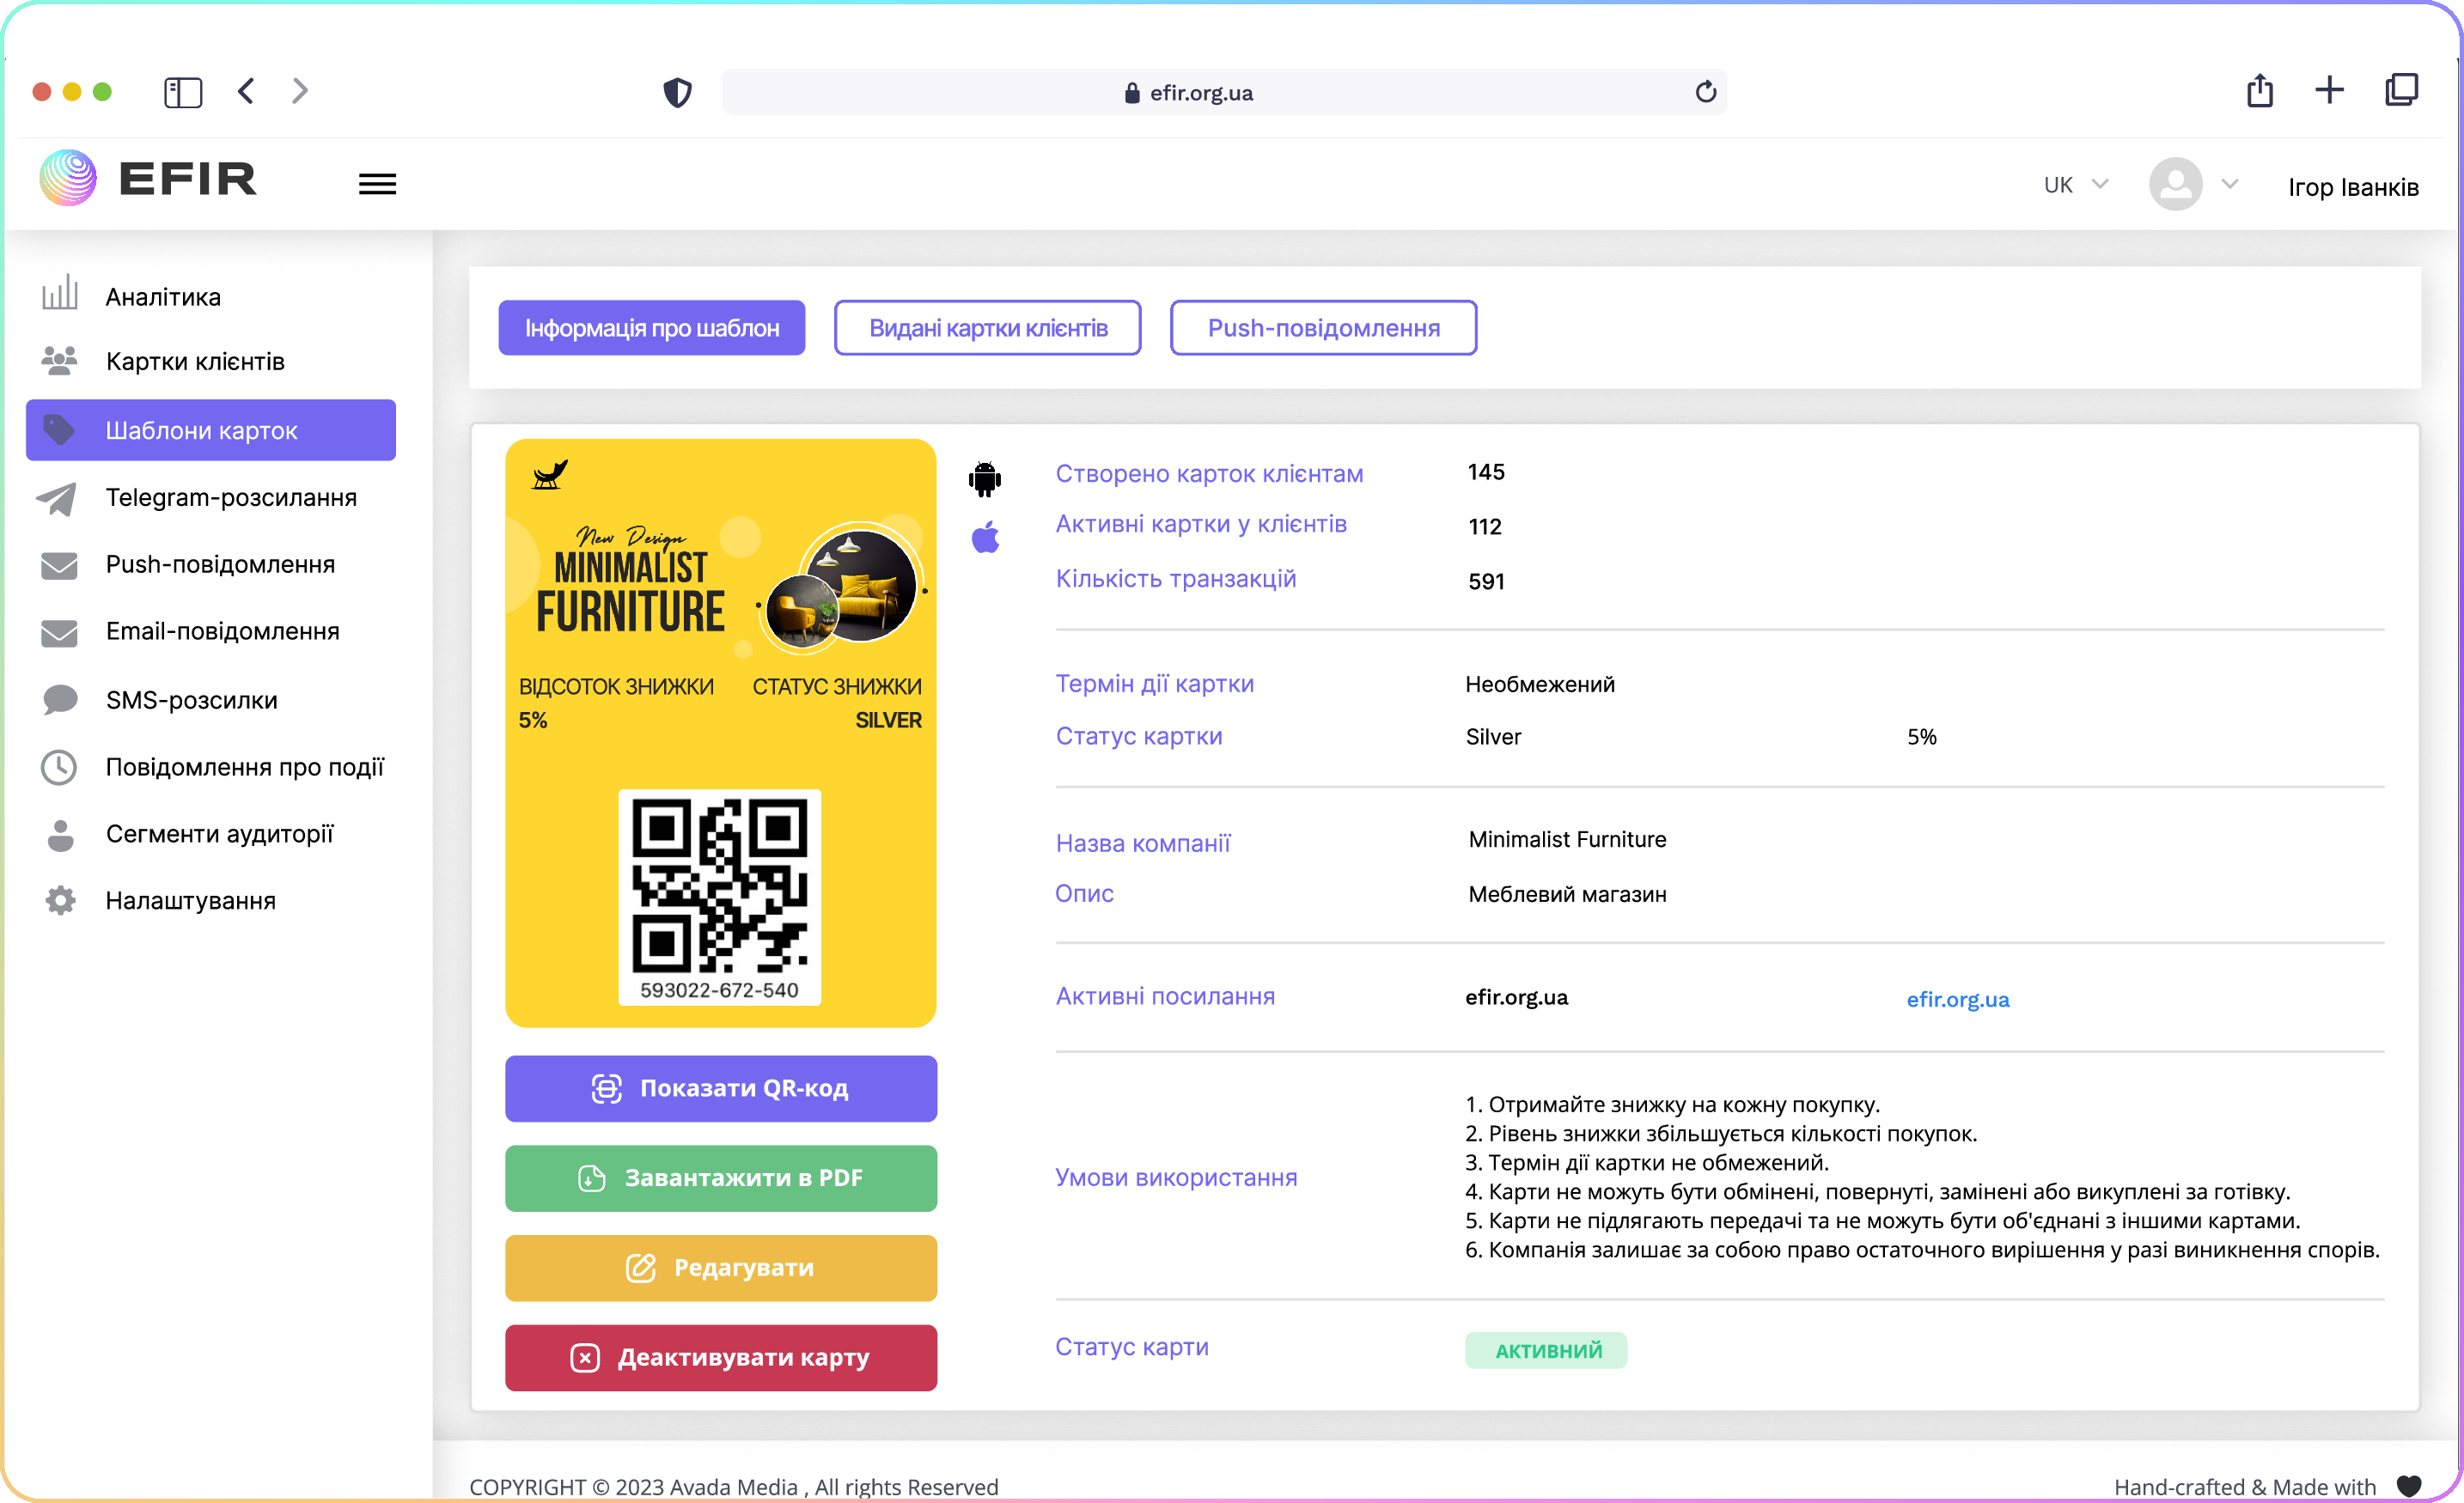
Task: Click the EFIR logo
Action: [x=148, y=179]
